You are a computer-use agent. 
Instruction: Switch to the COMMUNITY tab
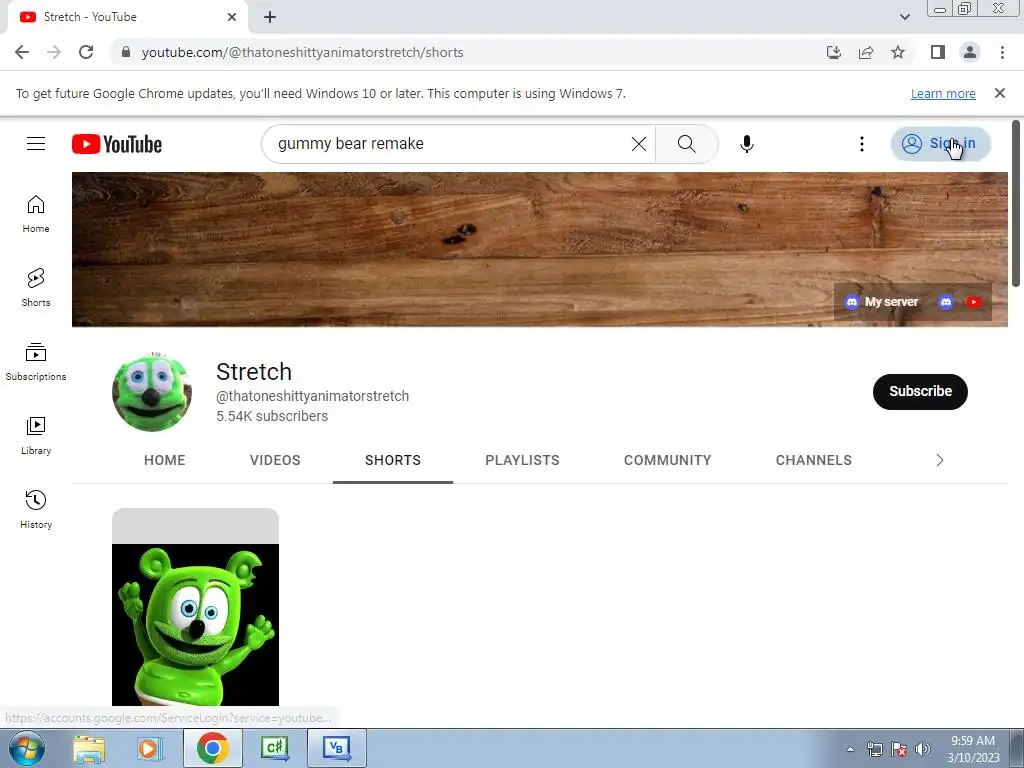pos(667,460)
